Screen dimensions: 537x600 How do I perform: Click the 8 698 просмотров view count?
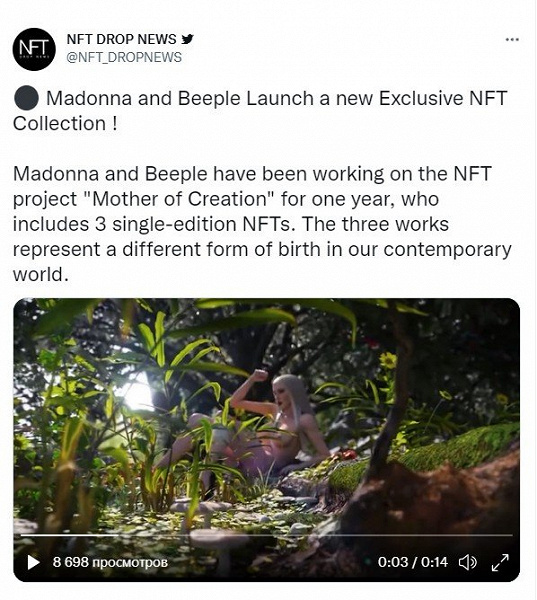point(110,562)
